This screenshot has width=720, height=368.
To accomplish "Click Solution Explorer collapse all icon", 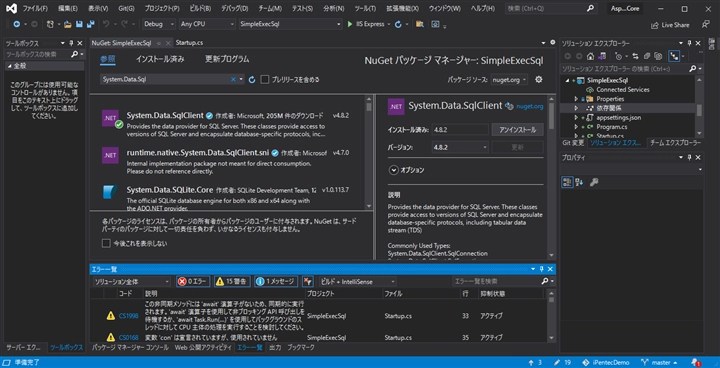I will click(647, 56).
